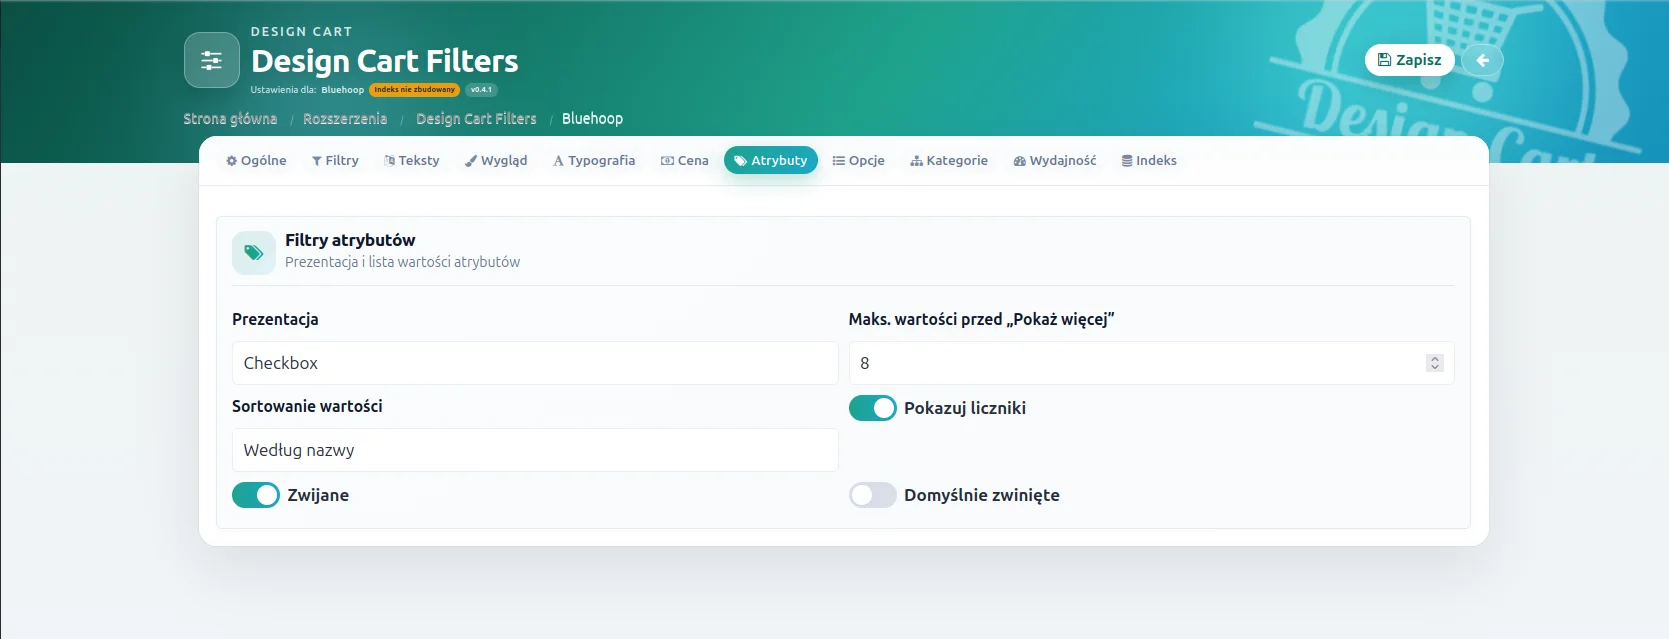
Task: Disable the Pokazuj liczniki toggle
Action: point(873,408)
